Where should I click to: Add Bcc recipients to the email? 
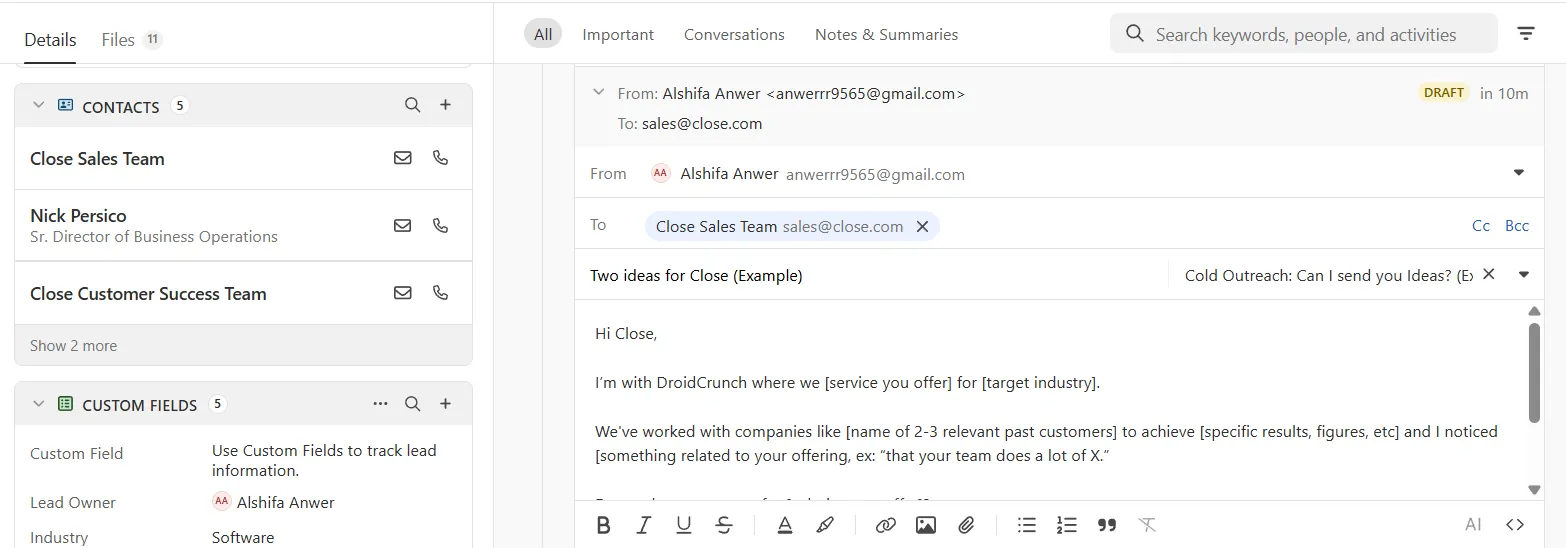1517,226
